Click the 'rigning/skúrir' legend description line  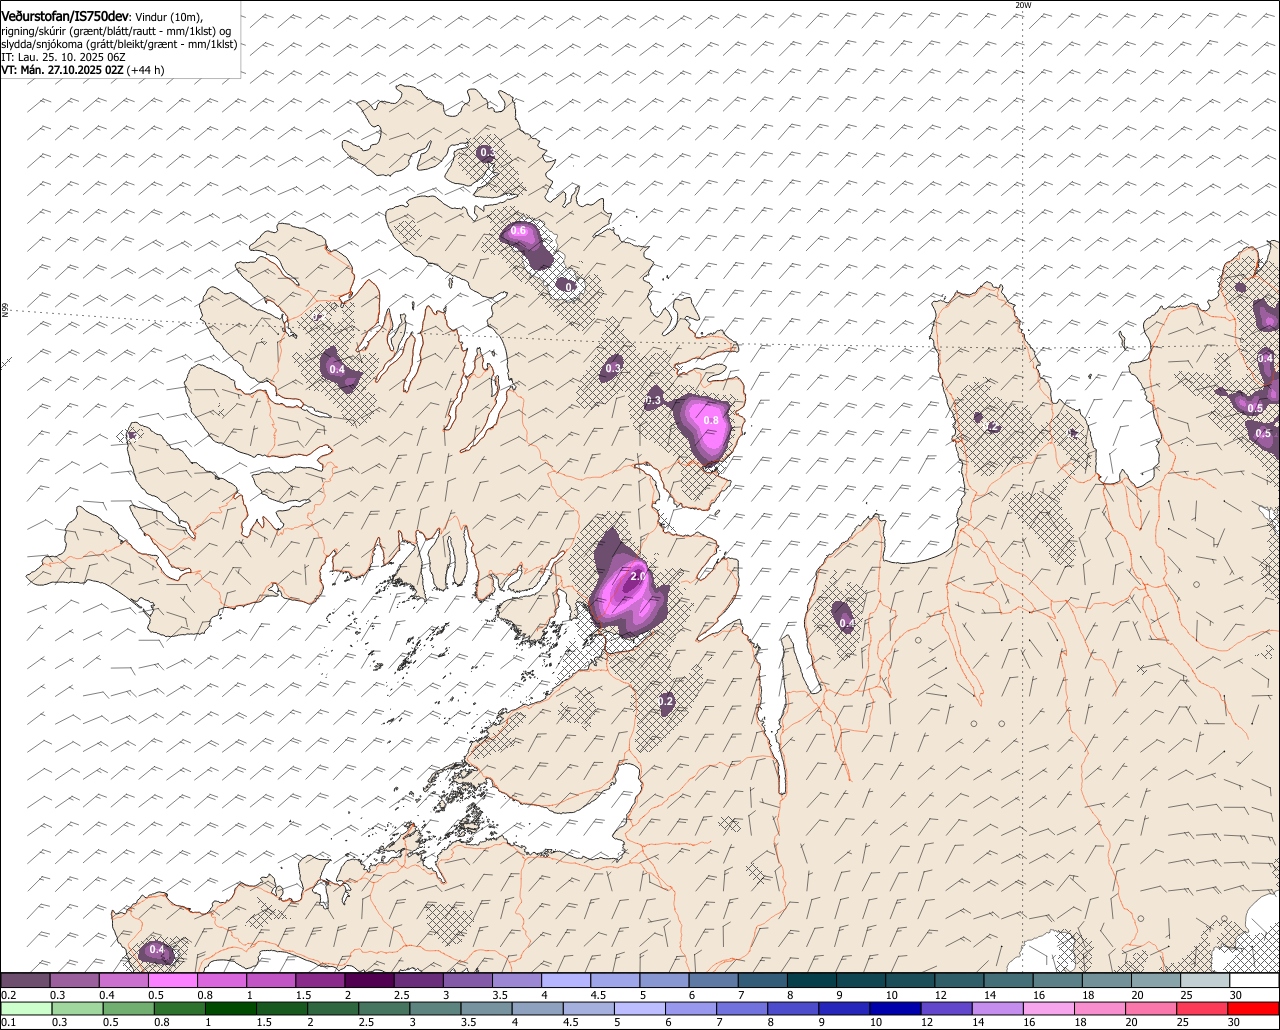pyautogui.click(x=116, y=31)
